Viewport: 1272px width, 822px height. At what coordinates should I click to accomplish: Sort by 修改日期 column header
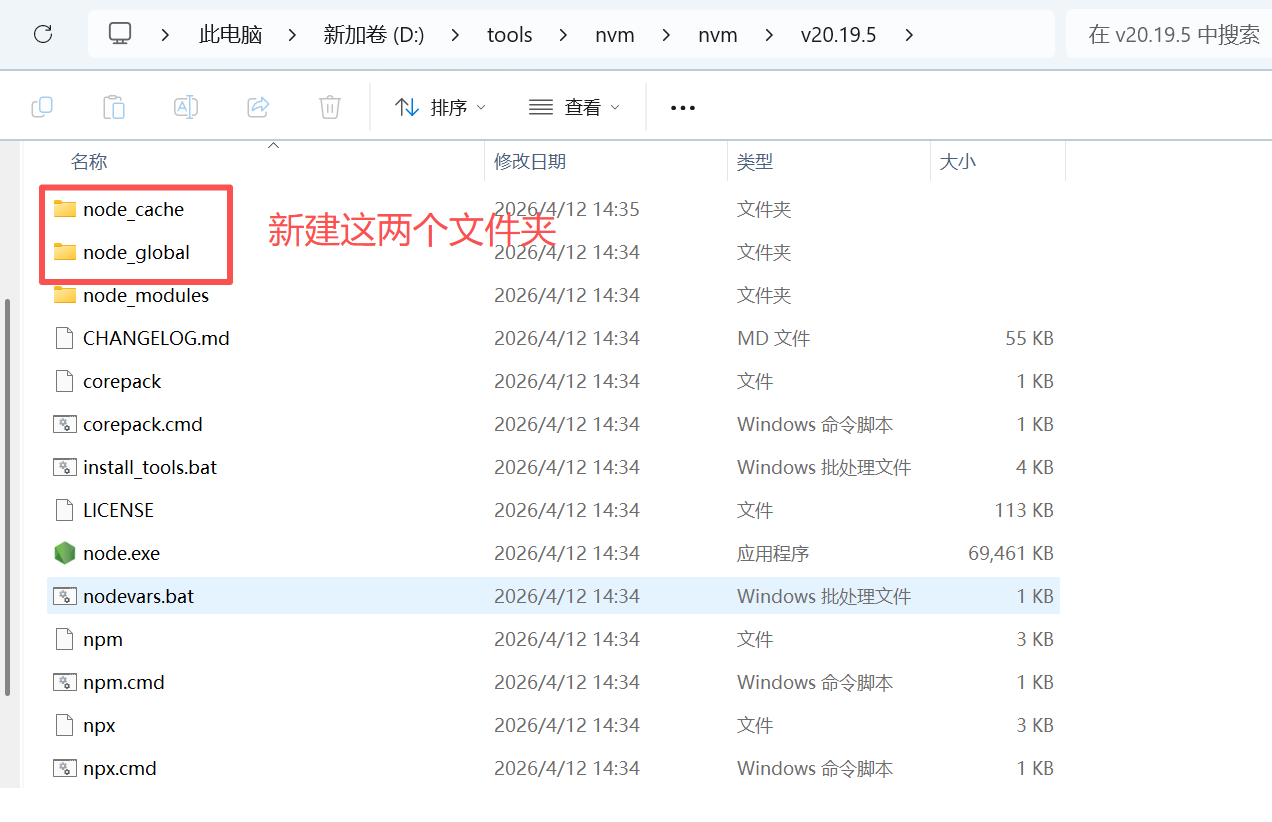point(530,161)
